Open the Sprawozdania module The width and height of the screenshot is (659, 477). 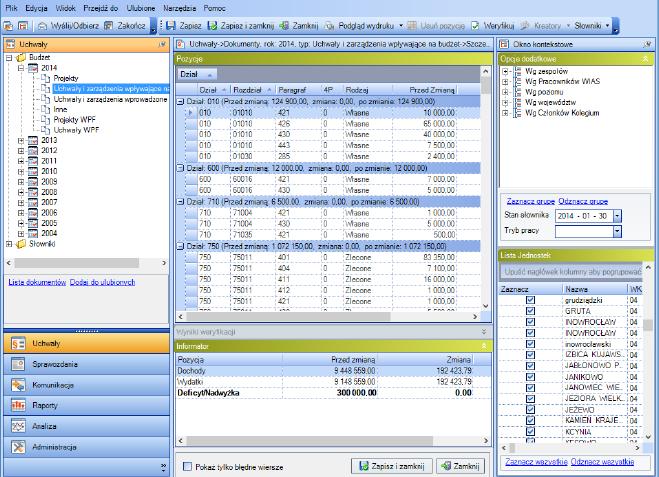[87, 364]
